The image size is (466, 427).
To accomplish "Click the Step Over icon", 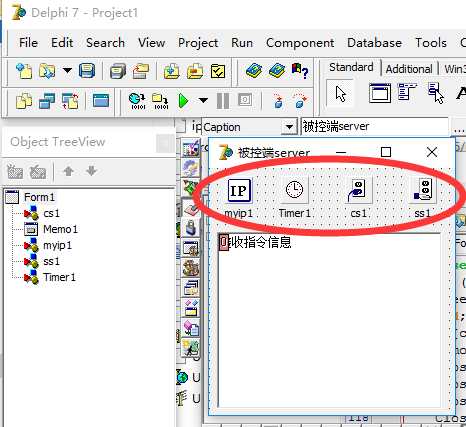I will pyautogui.click(x=300, y=101).
